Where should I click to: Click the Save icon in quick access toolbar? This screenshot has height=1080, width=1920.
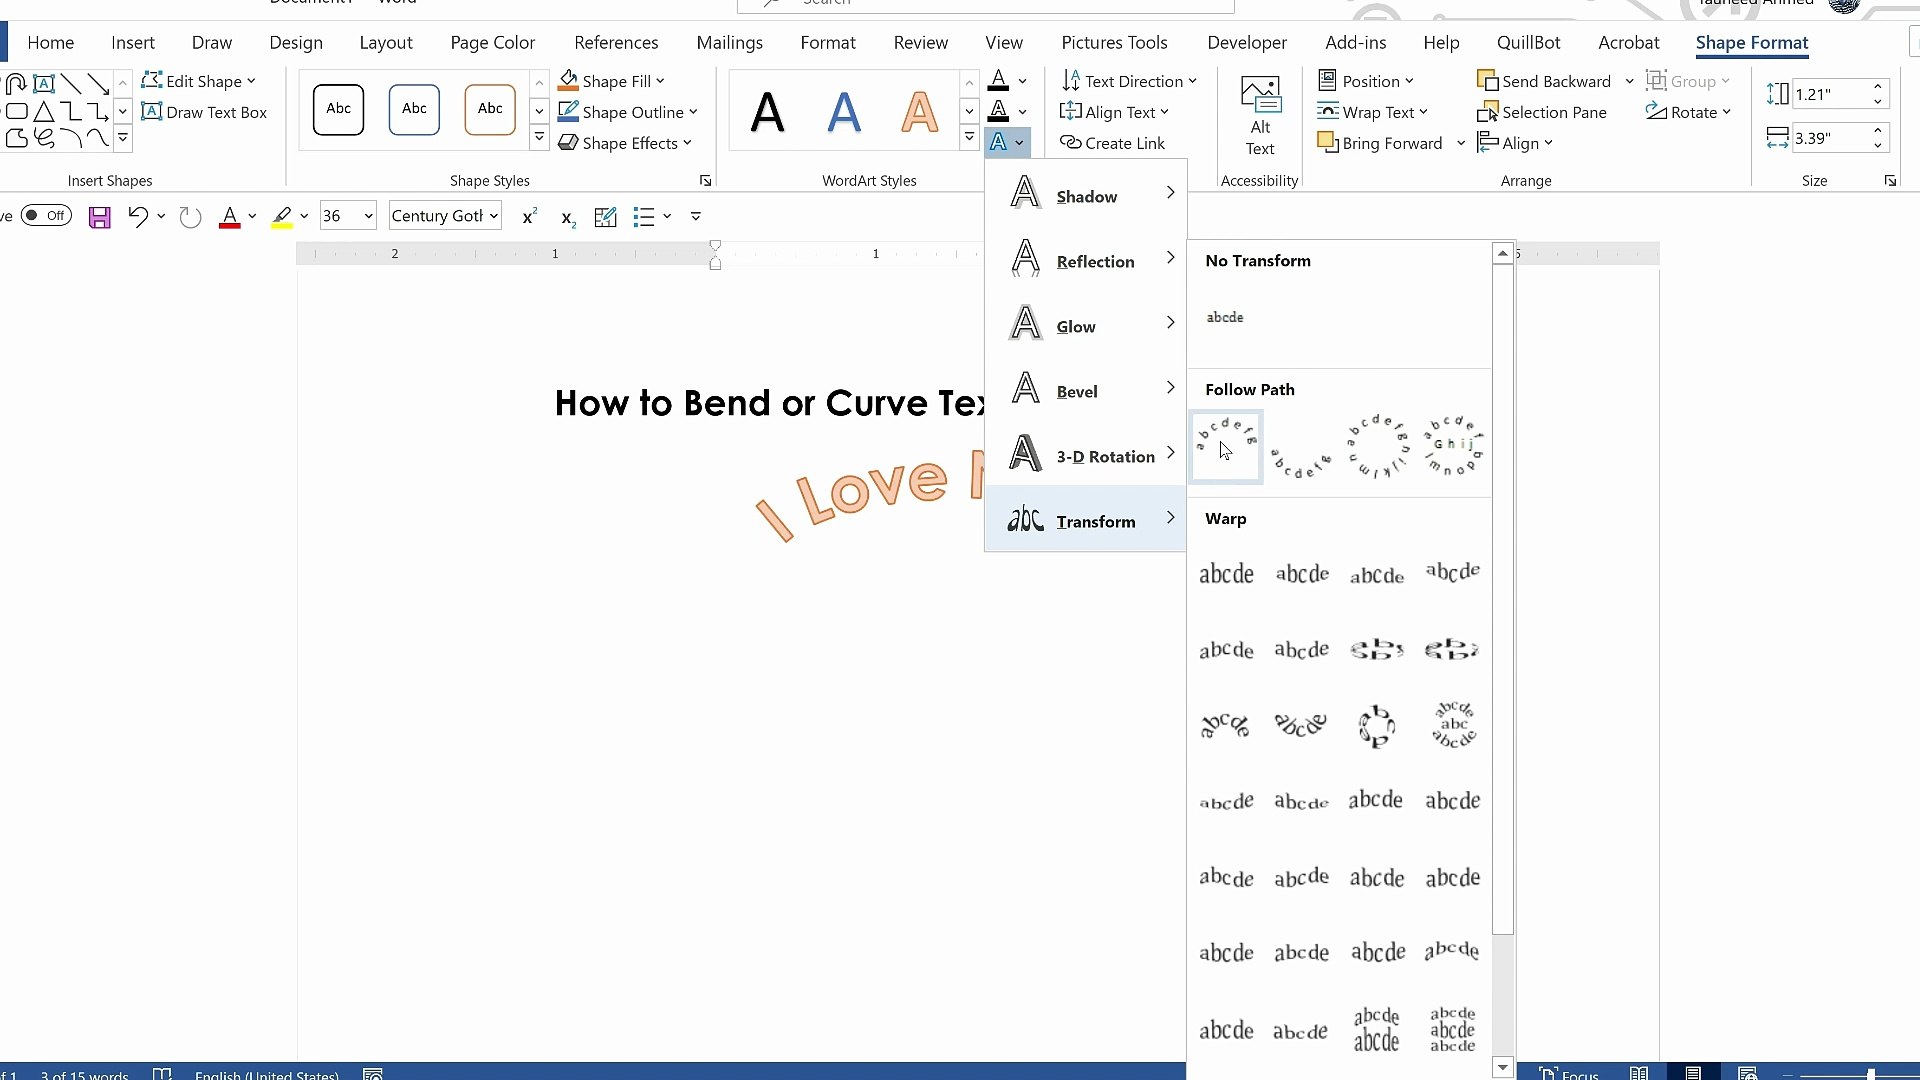99,217
